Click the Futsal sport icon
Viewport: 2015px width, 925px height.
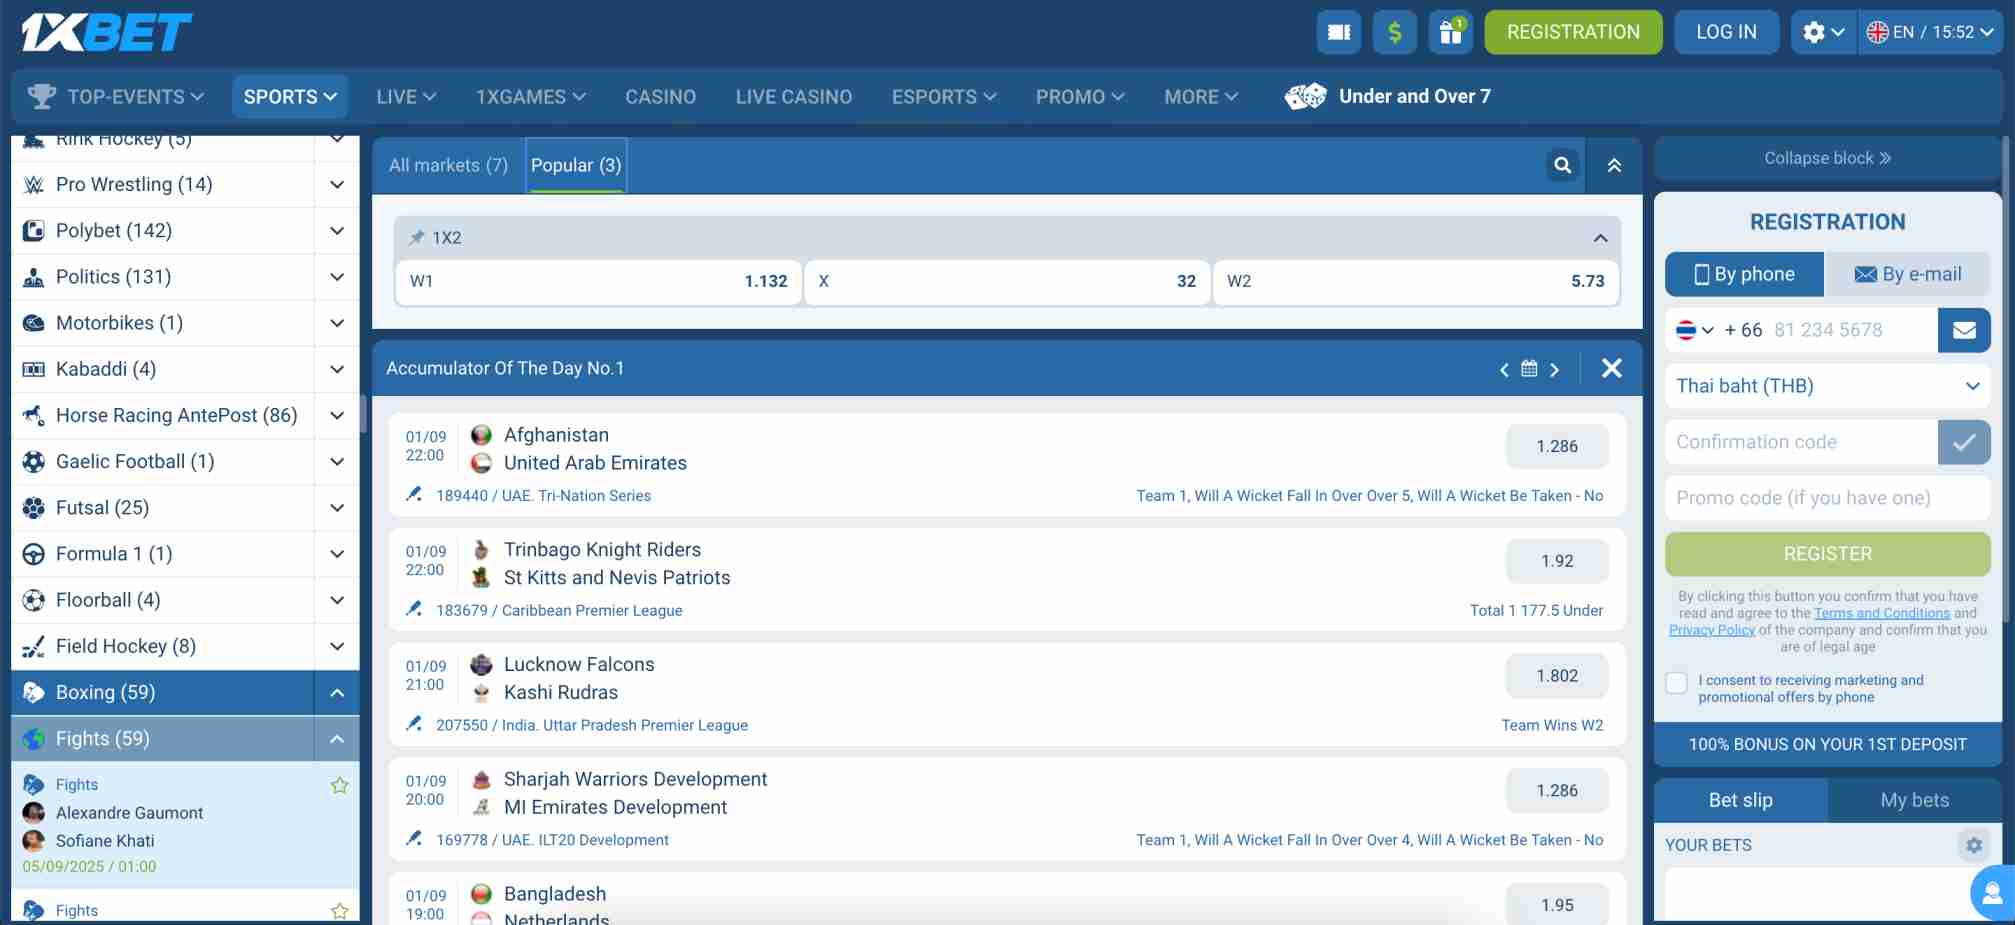point(33,508)
